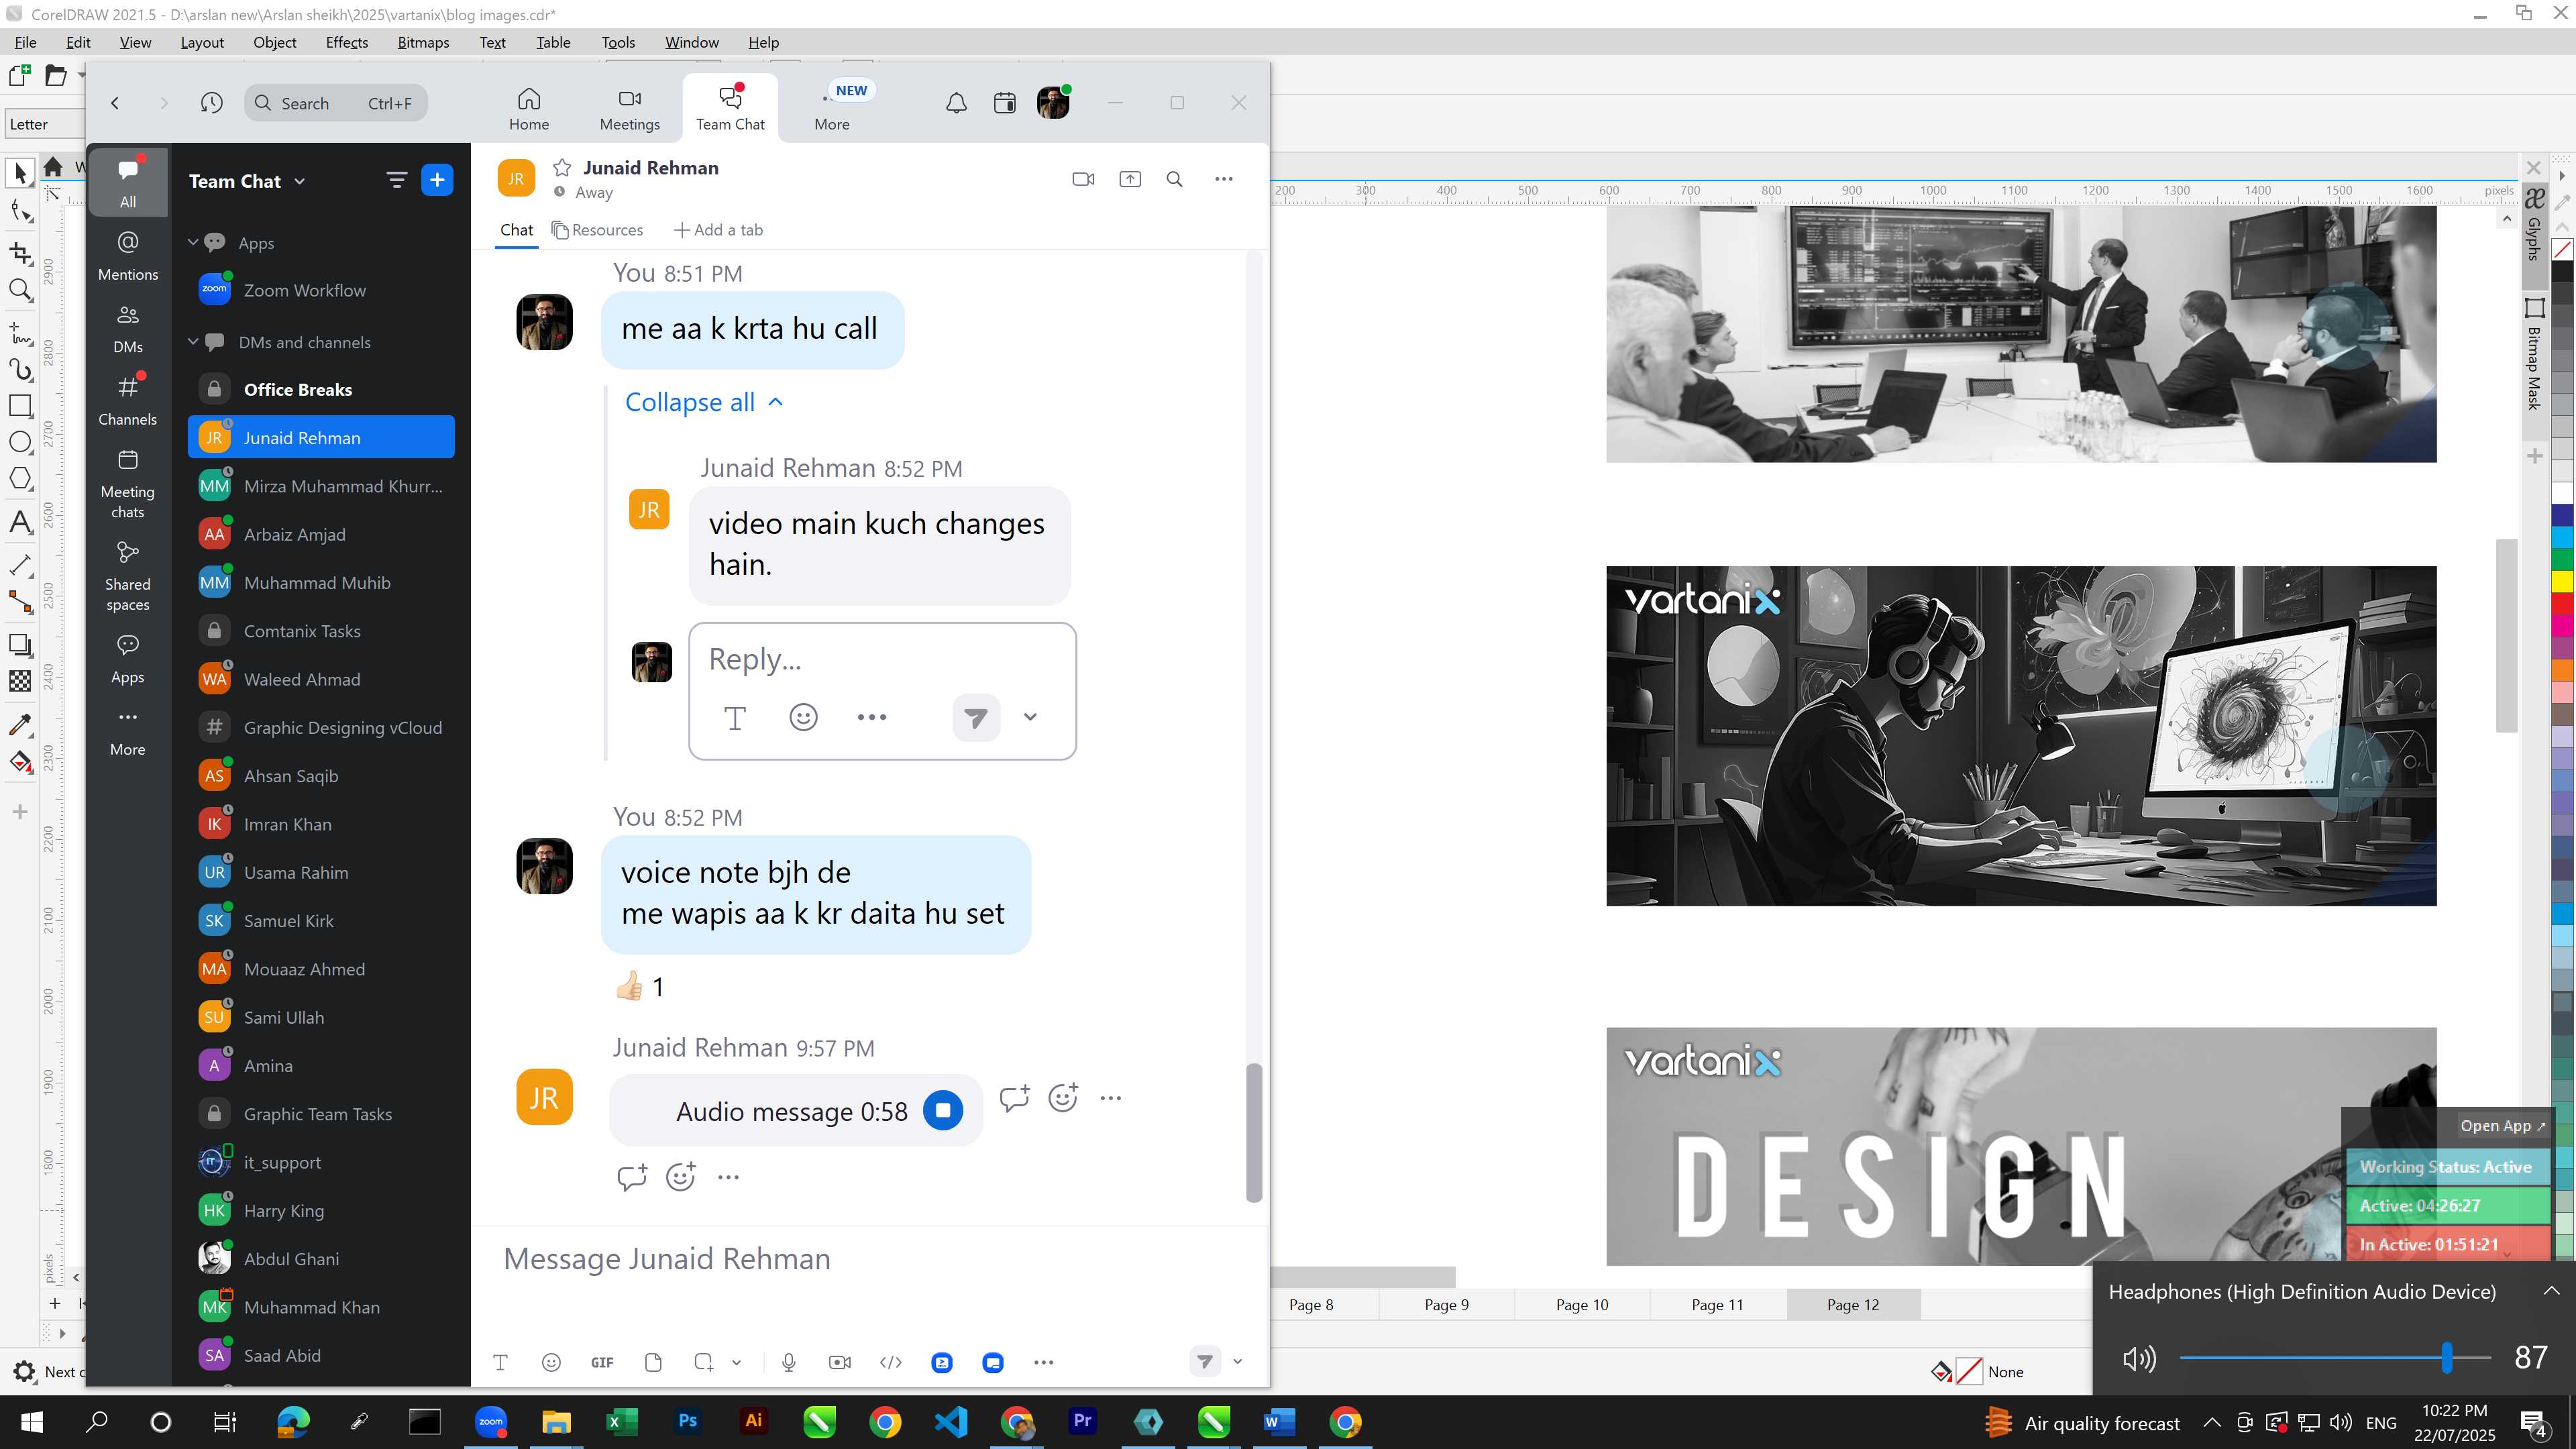This screenshot has width=2576, height=1449.
Task: Record an audio message with the microphone icon
Action: coord(789,1362)
